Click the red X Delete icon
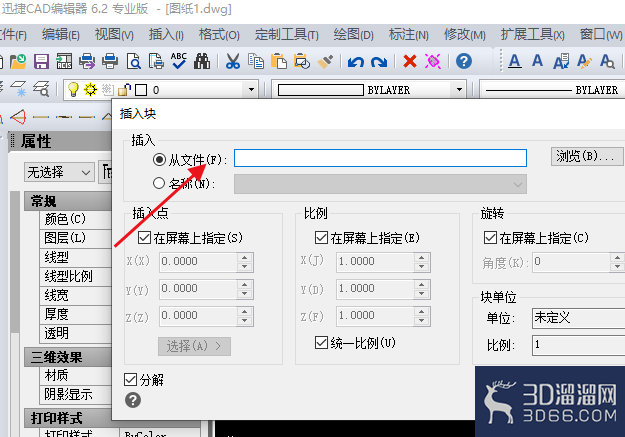 pos(410,61)
